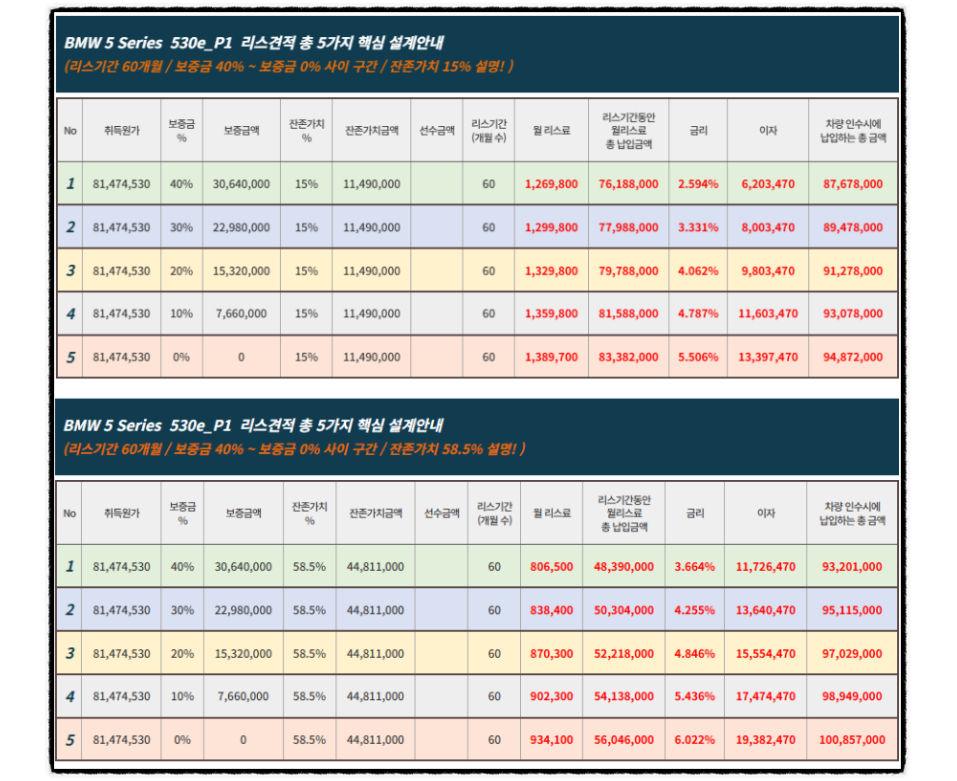Screen dimensions: 957x781
Task: Click monthly lease fee 806,500
Action: point(551,566)
